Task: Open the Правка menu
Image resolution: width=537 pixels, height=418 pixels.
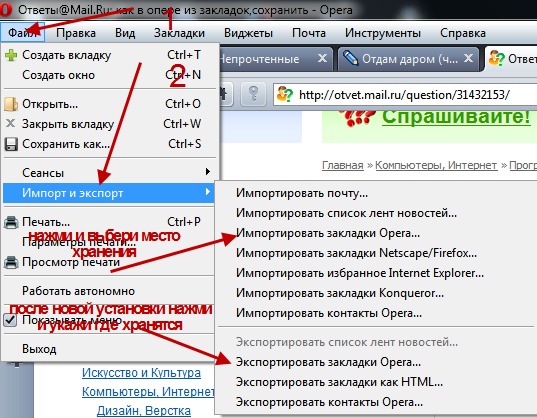Action: tap(76, 33)
